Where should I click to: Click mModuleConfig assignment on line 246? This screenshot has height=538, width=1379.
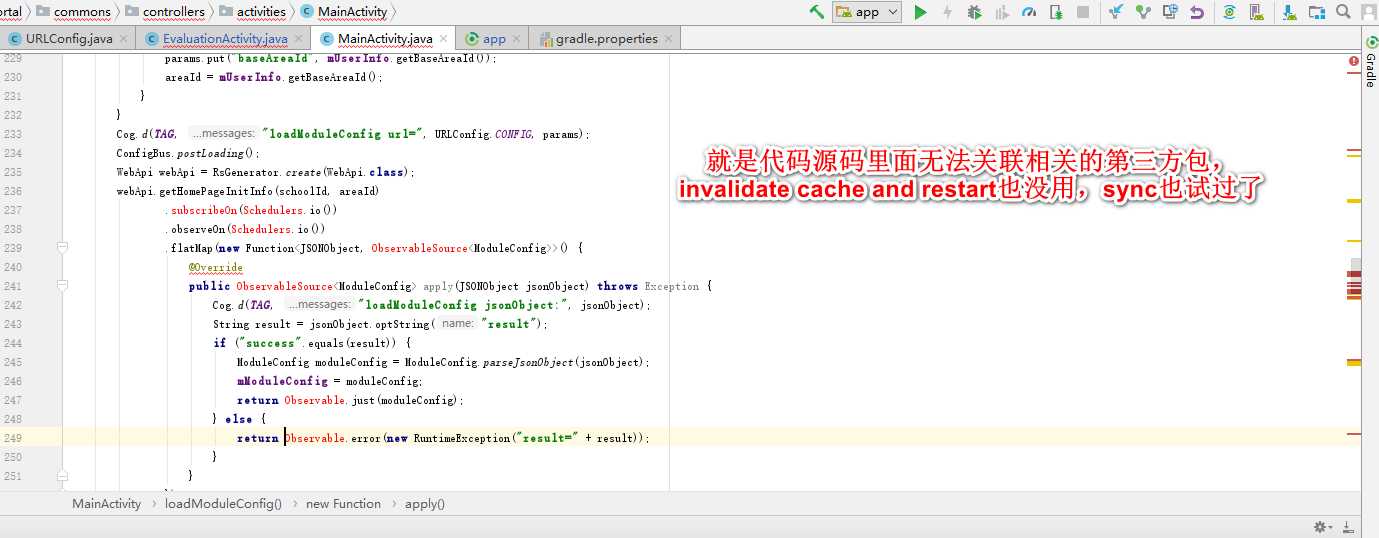tap(330, 381)
